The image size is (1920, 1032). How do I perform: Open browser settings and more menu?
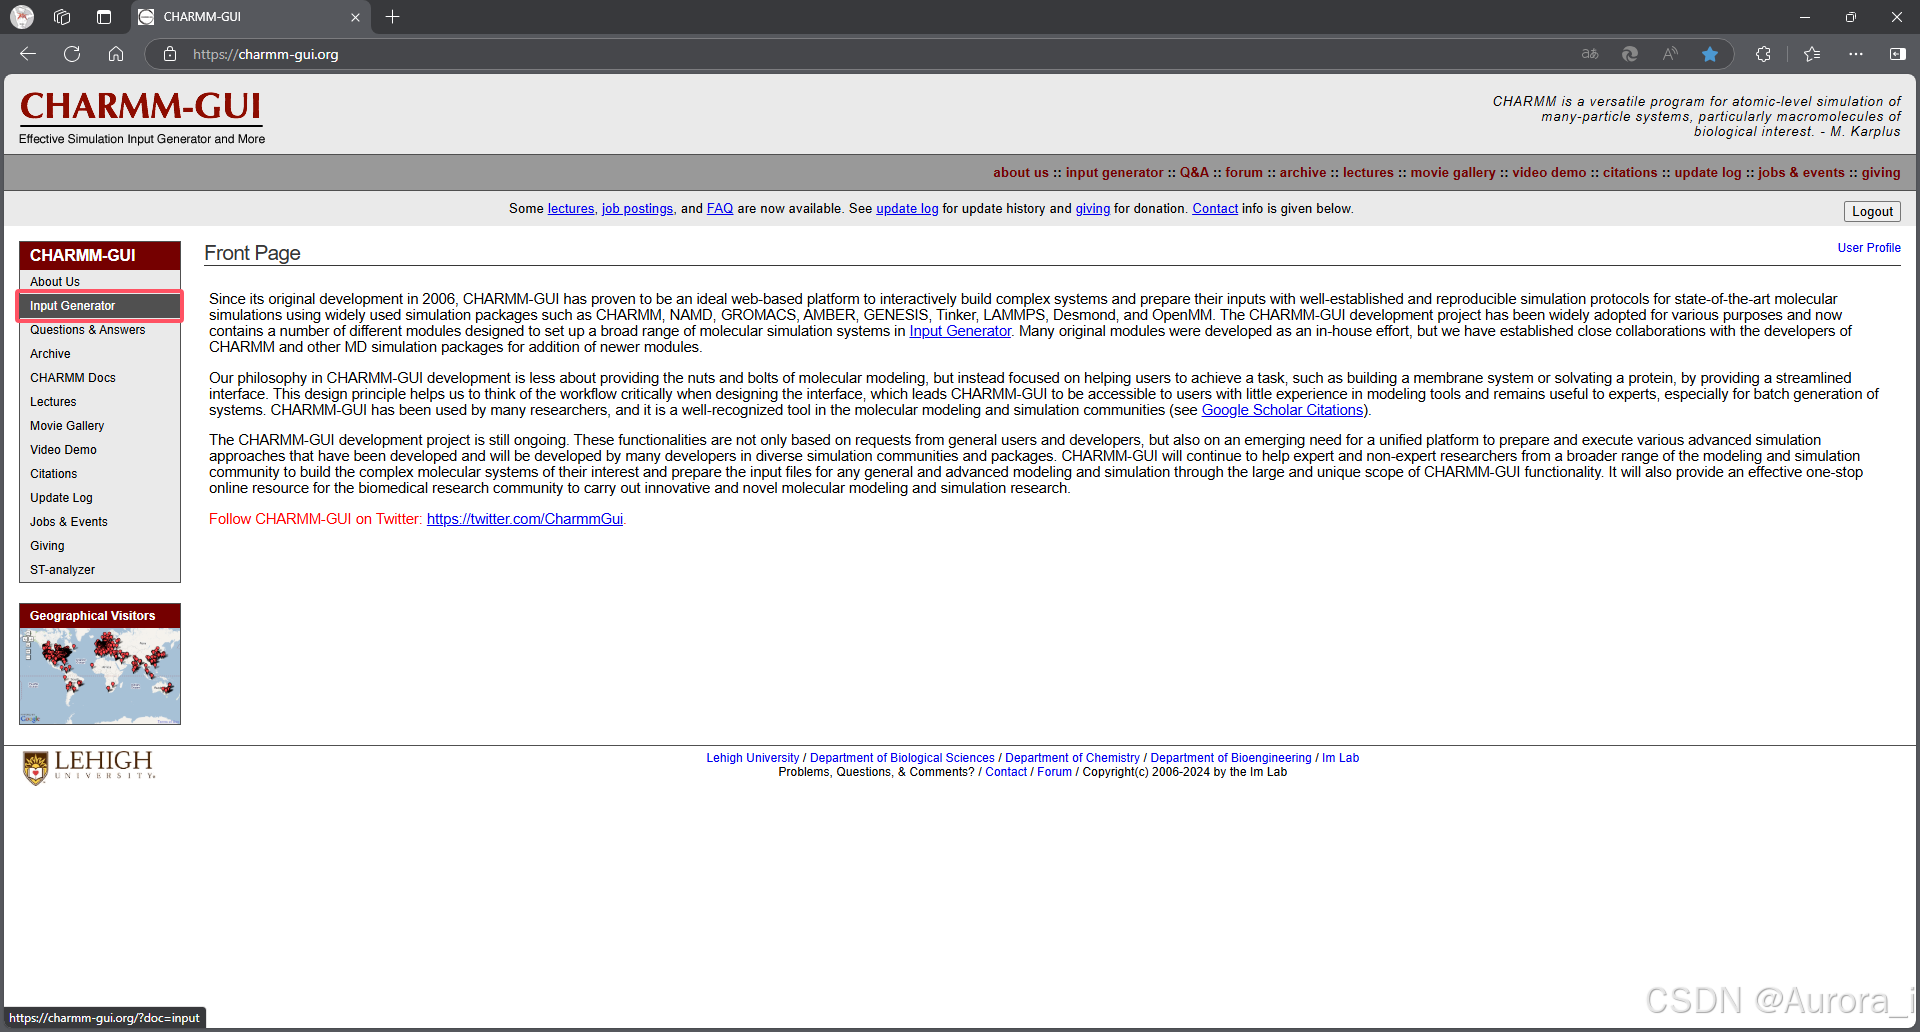point(1856,54)
